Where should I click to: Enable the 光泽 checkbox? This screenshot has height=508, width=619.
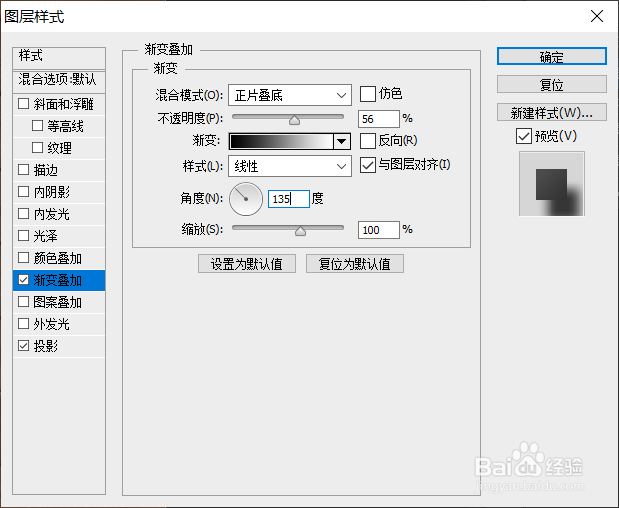(x=24, y=236)
